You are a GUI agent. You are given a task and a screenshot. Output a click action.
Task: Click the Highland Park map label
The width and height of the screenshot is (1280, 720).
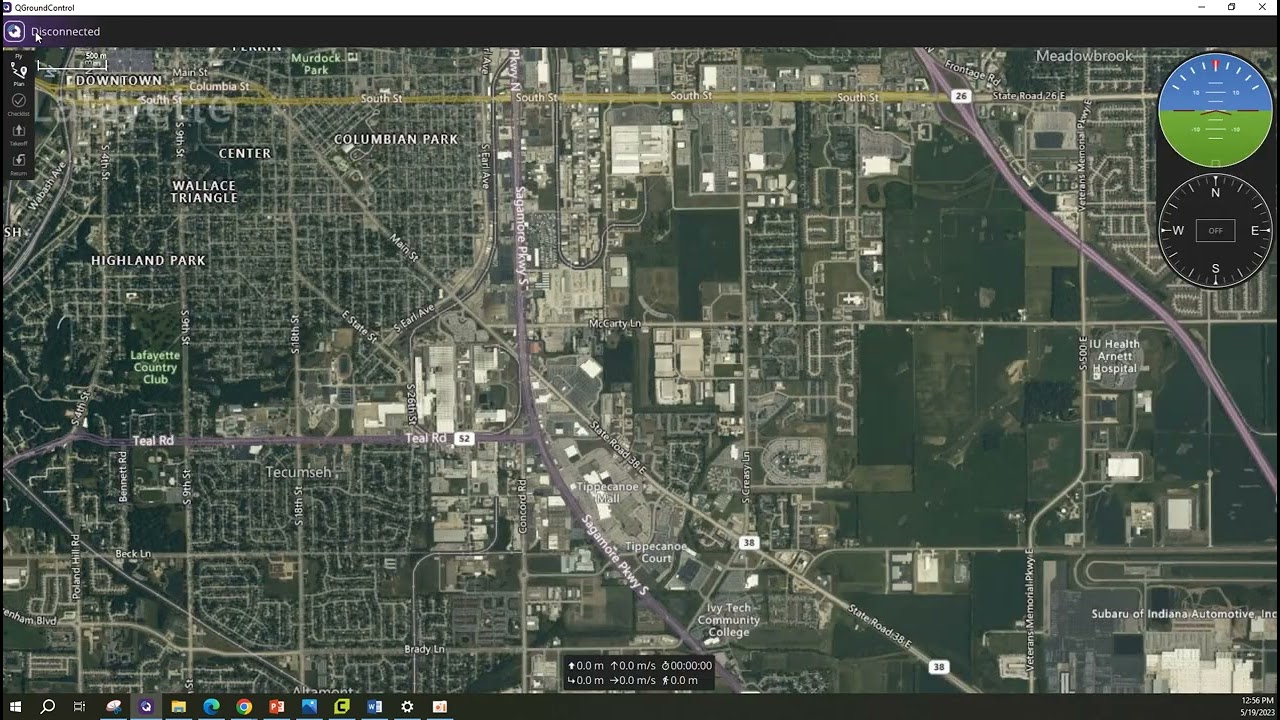click(148, 260)
